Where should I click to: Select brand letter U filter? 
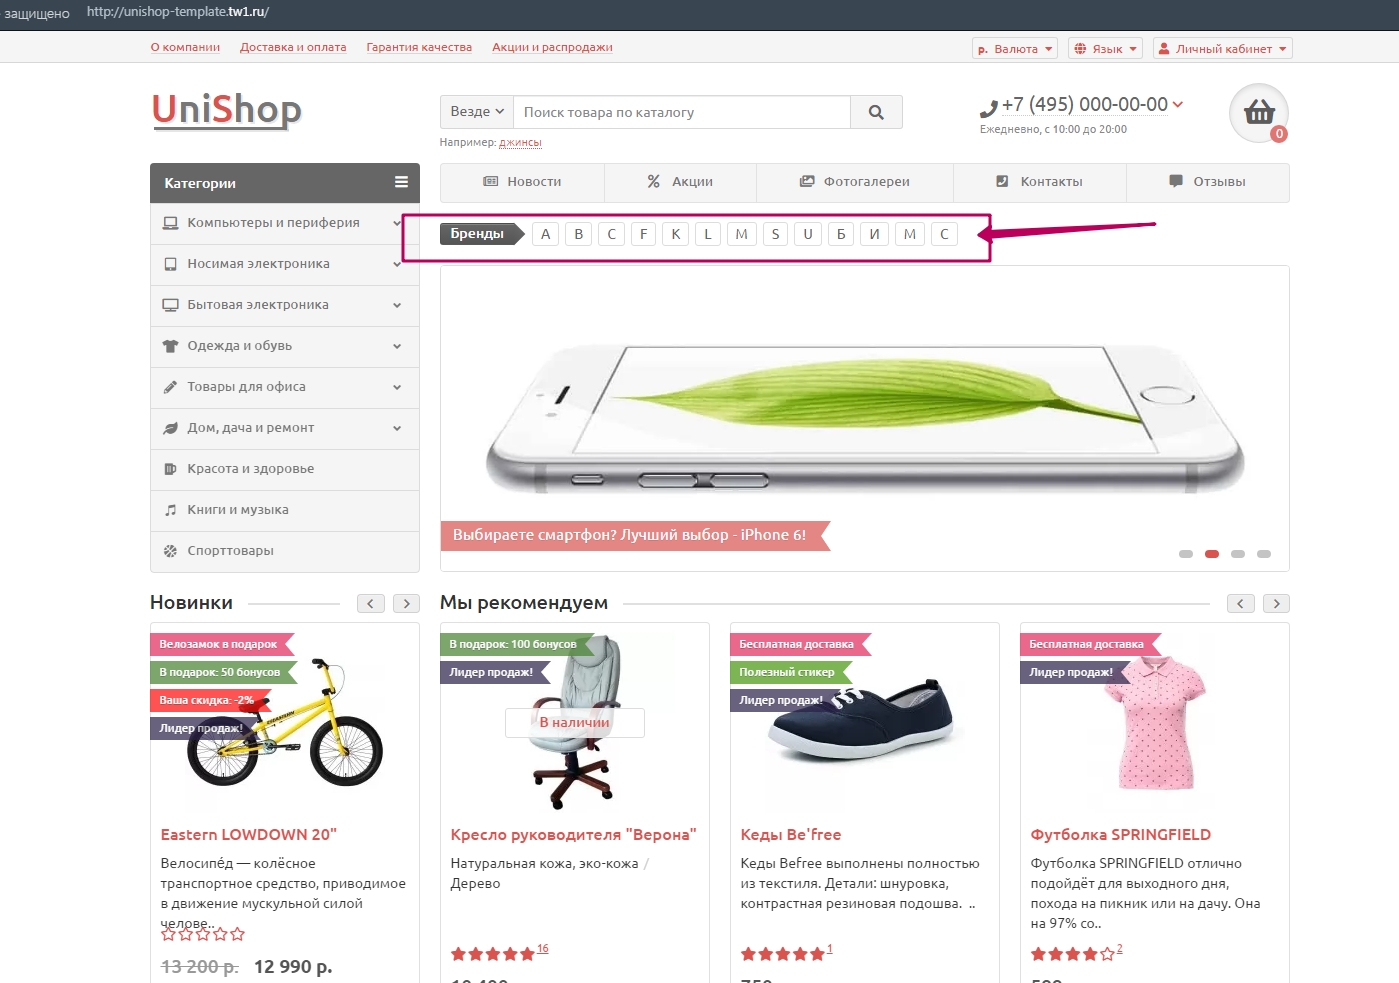[808, 234]
